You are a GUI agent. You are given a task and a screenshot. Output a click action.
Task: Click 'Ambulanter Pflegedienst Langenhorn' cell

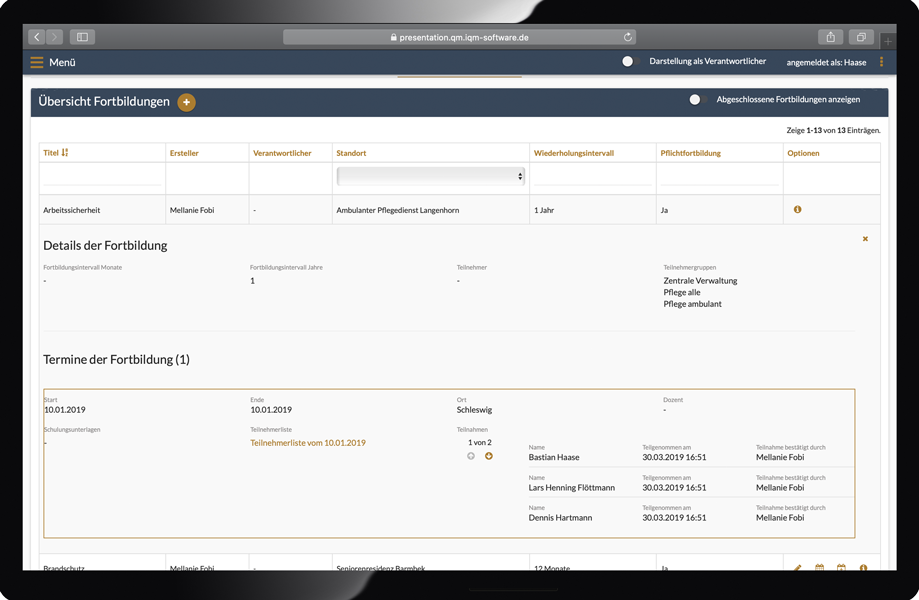point(397,210)
